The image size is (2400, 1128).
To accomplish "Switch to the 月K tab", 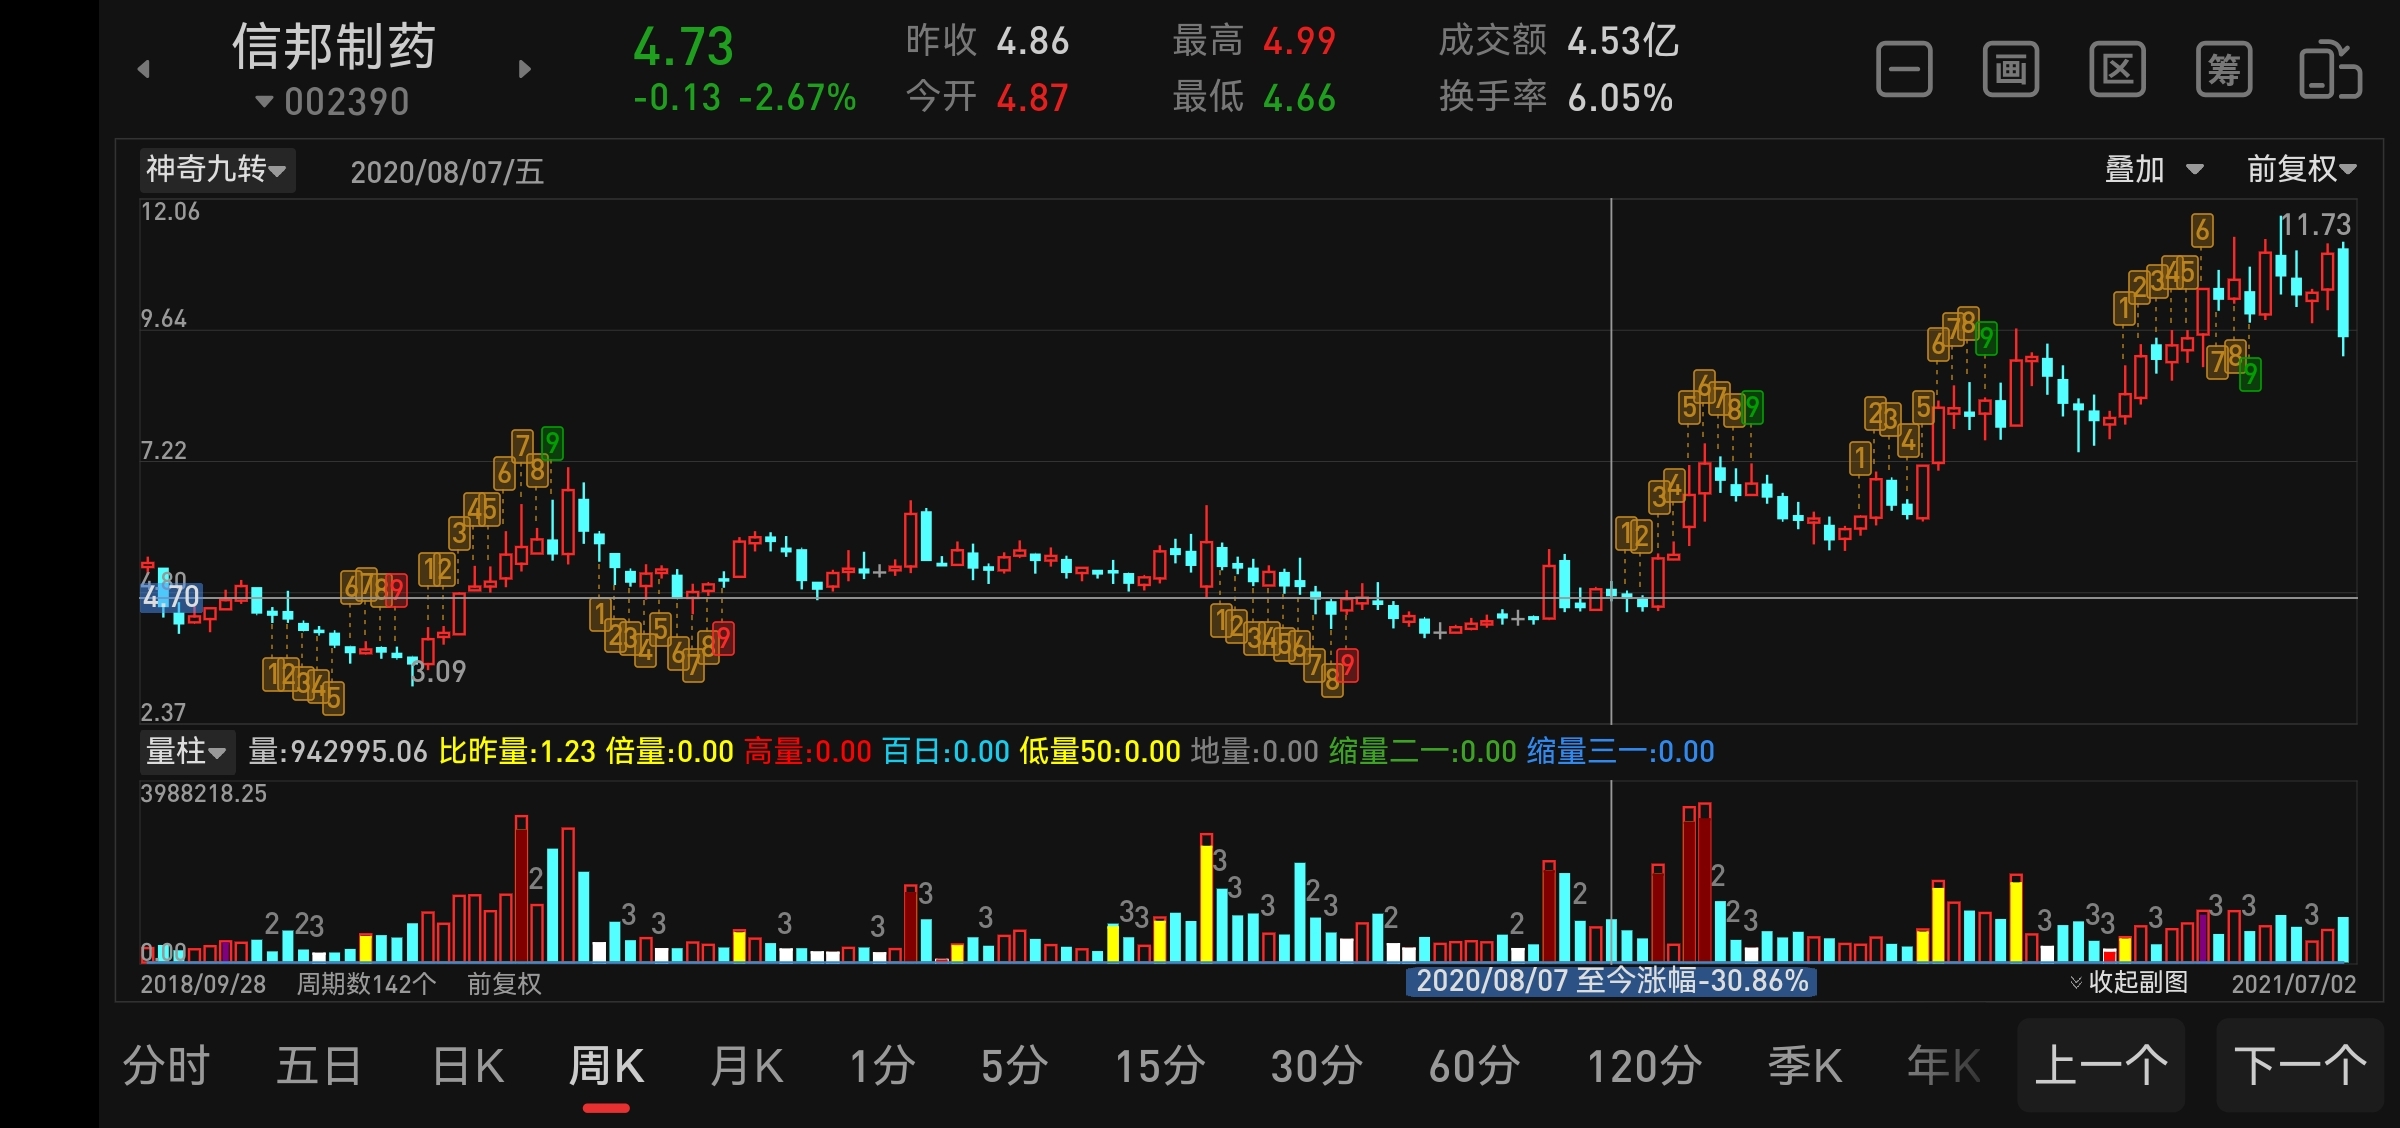I will [746, 1066].
